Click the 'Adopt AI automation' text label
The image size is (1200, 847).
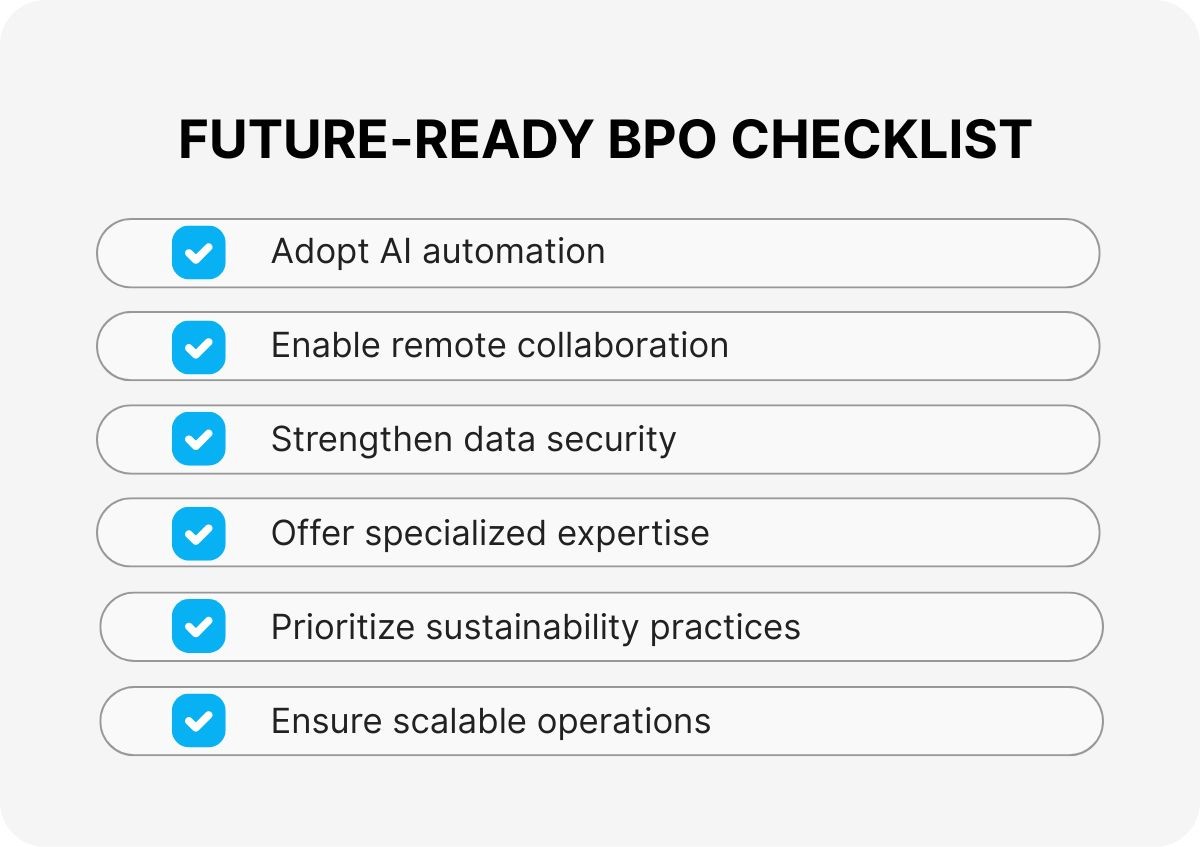(x=438, y=252)
